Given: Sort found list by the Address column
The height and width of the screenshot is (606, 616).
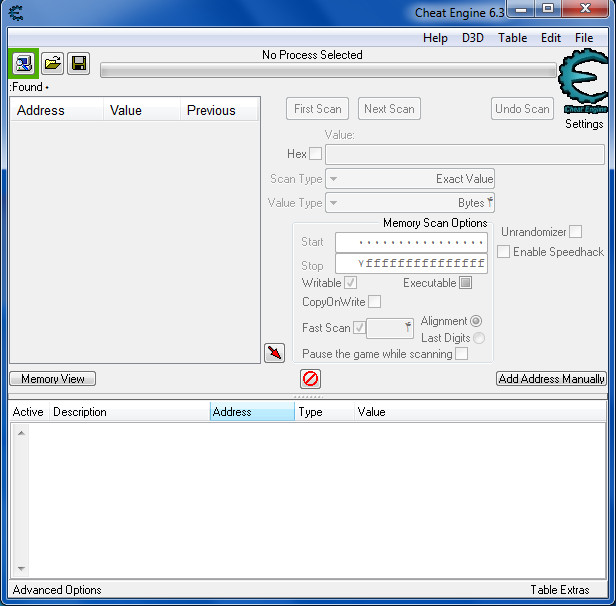Looking at the screenshot, I should pos(57,110).
